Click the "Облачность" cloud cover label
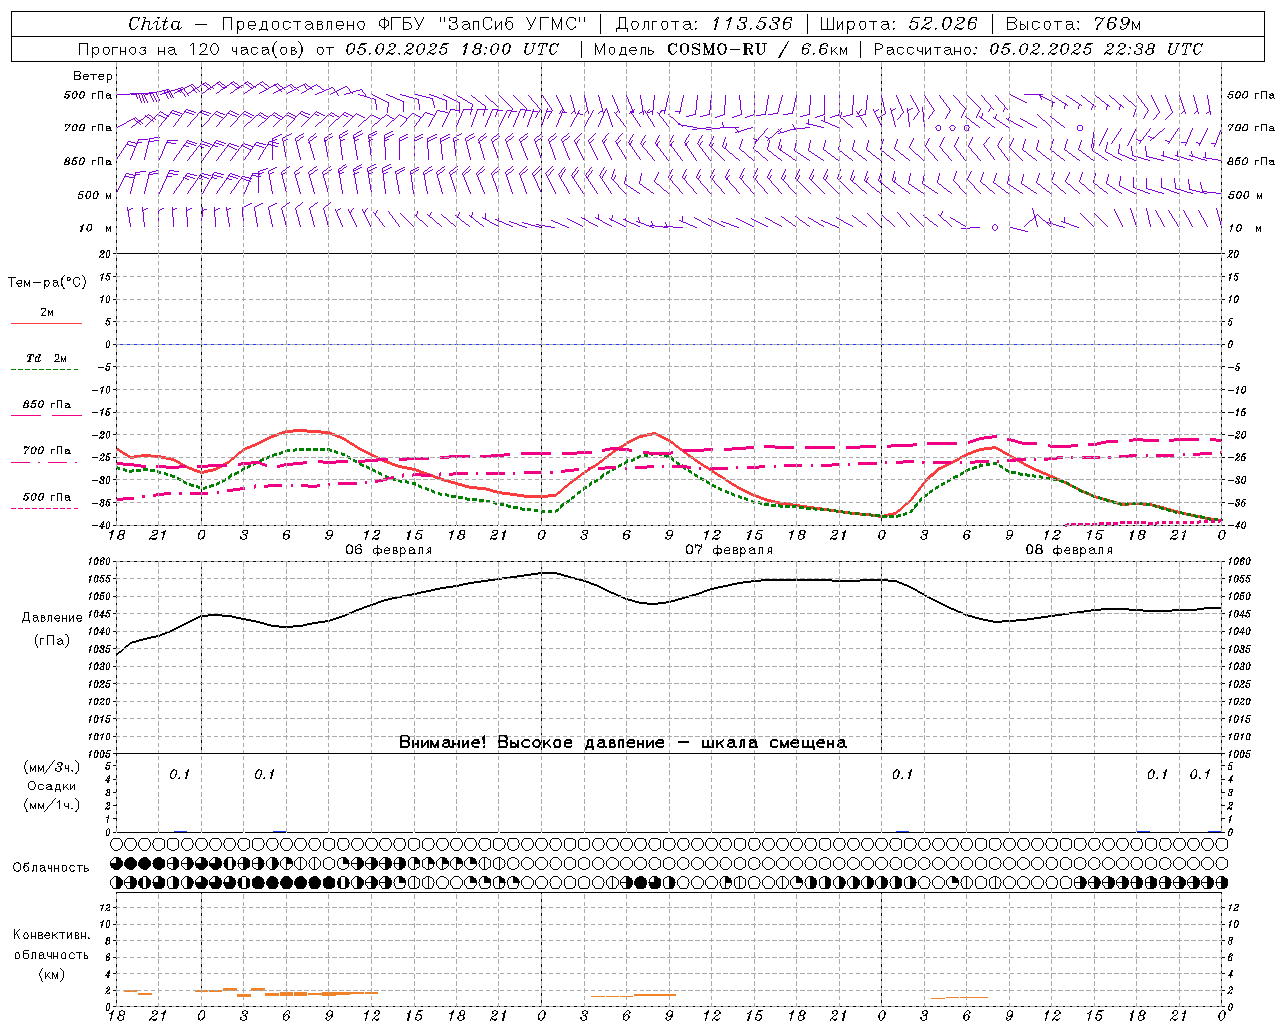Screen dimensions: 1280x1024 (x=51, y=867)
